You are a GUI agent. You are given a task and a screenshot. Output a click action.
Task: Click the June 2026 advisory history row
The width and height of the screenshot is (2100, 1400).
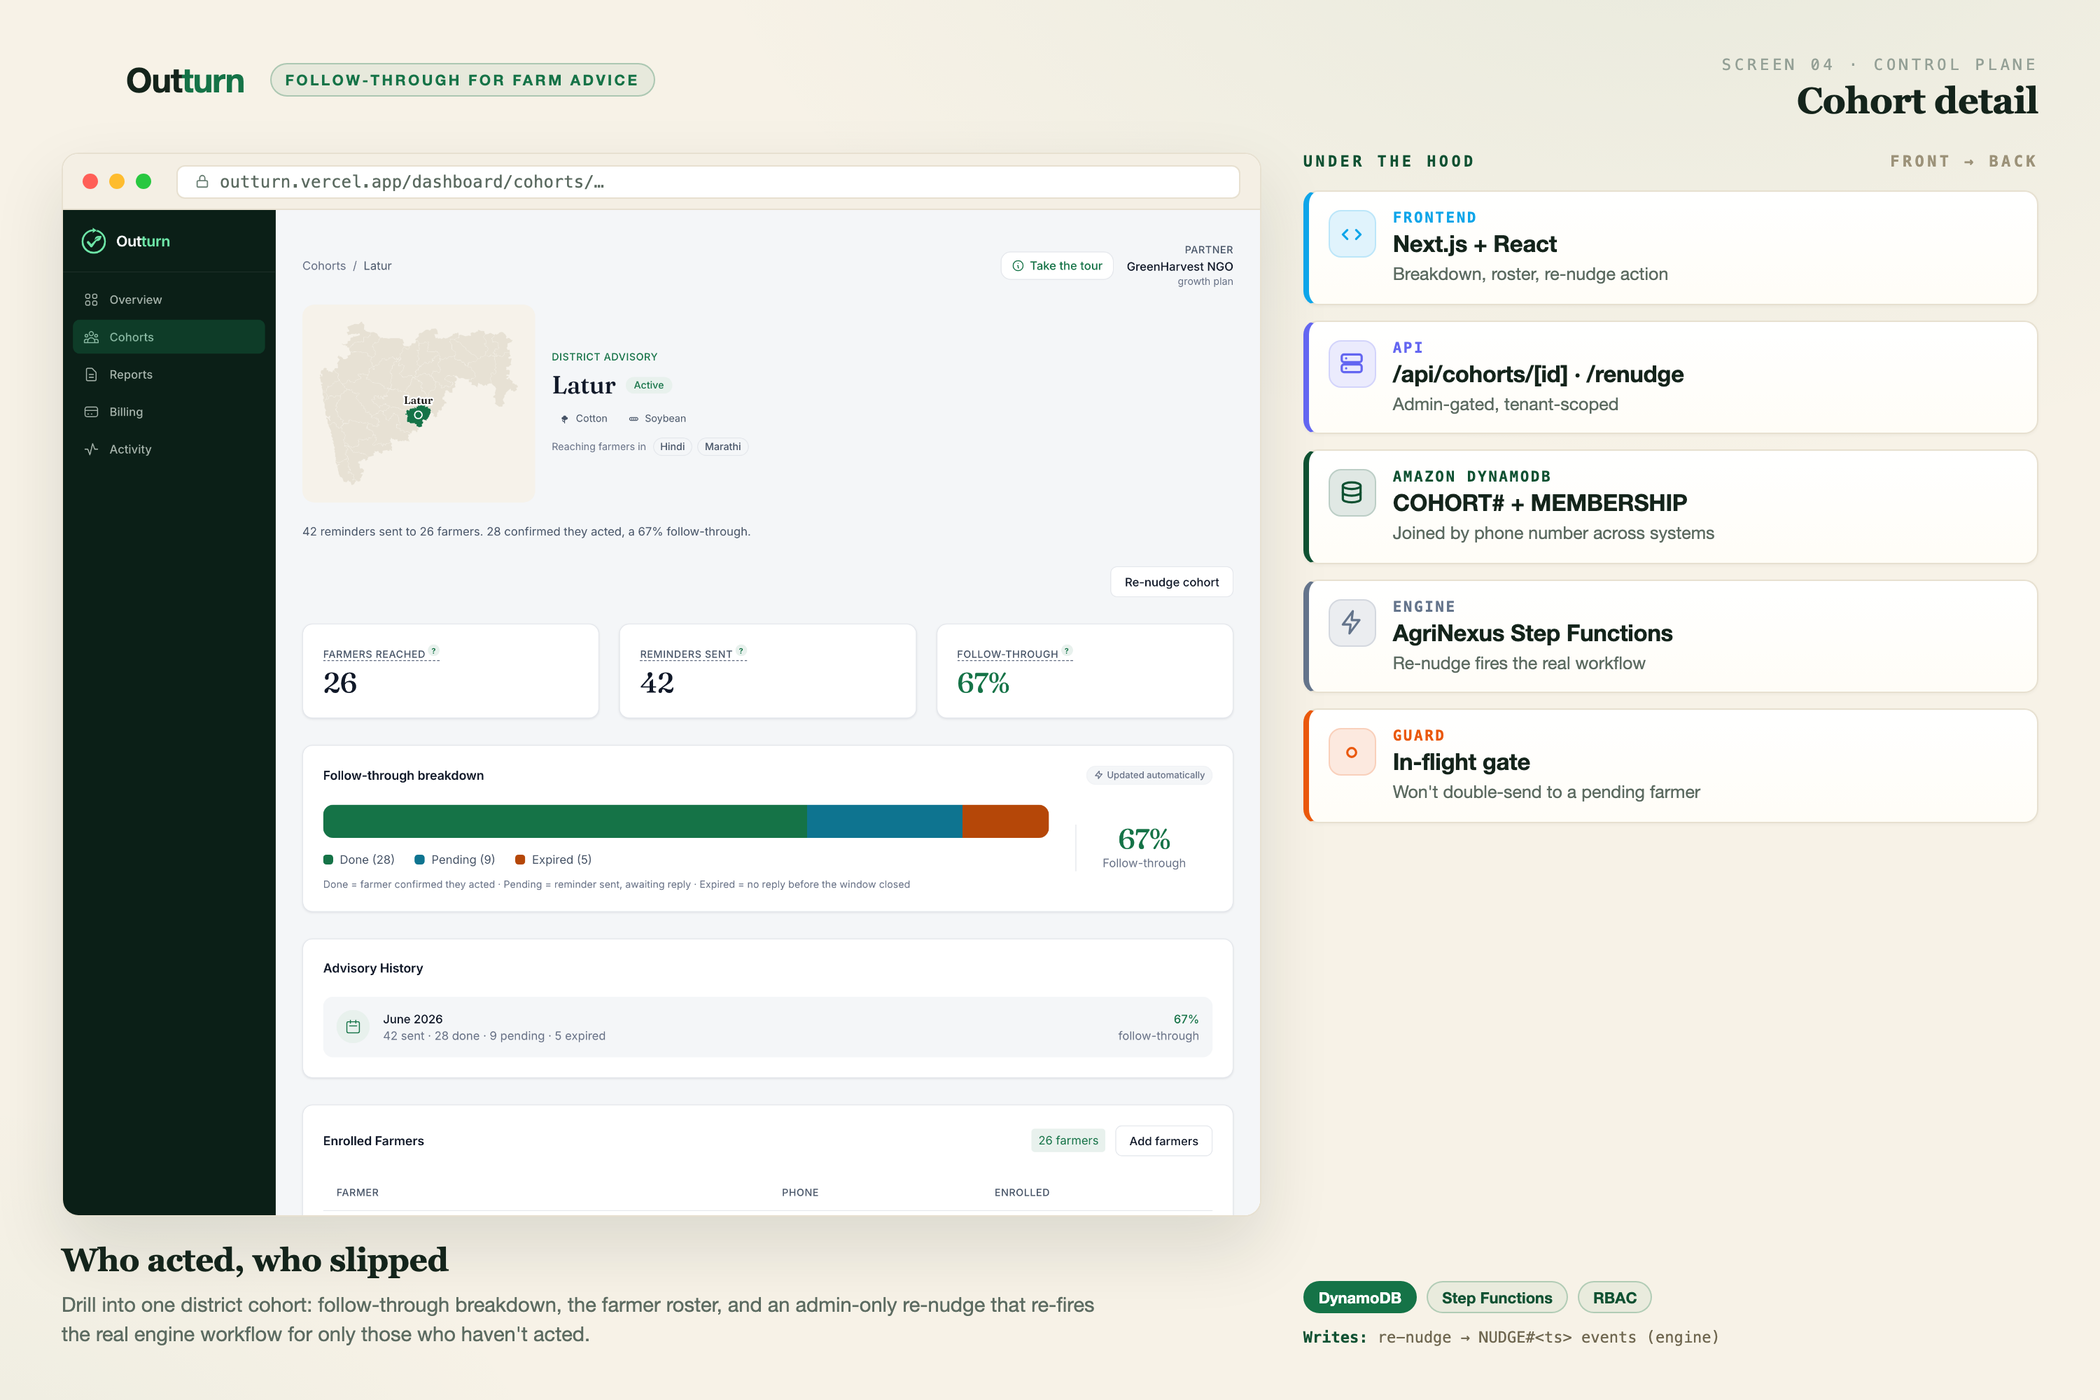tap(767, 1027)
